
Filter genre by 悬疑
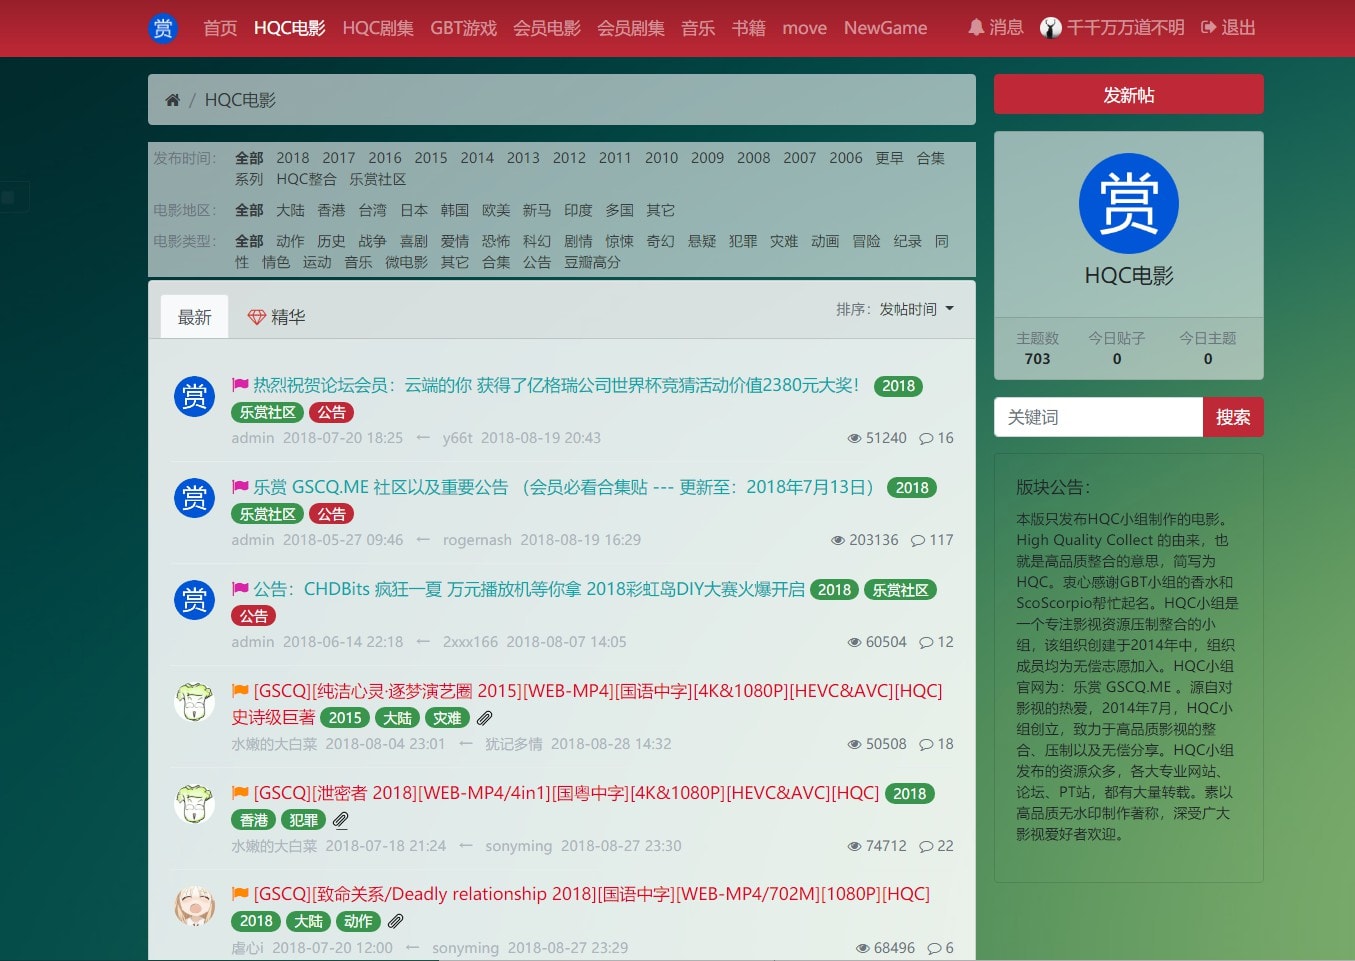[x=702, y=241]
